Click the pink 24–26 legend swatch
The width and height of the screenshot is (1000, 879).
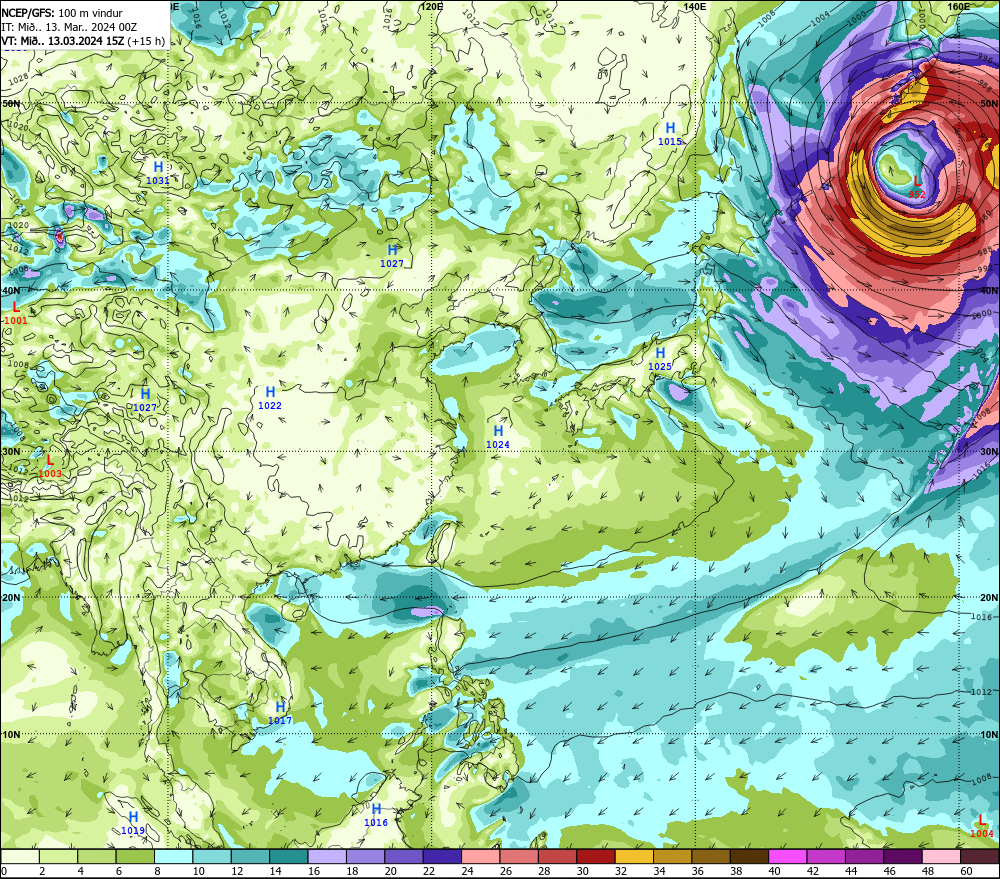(480, 856)
